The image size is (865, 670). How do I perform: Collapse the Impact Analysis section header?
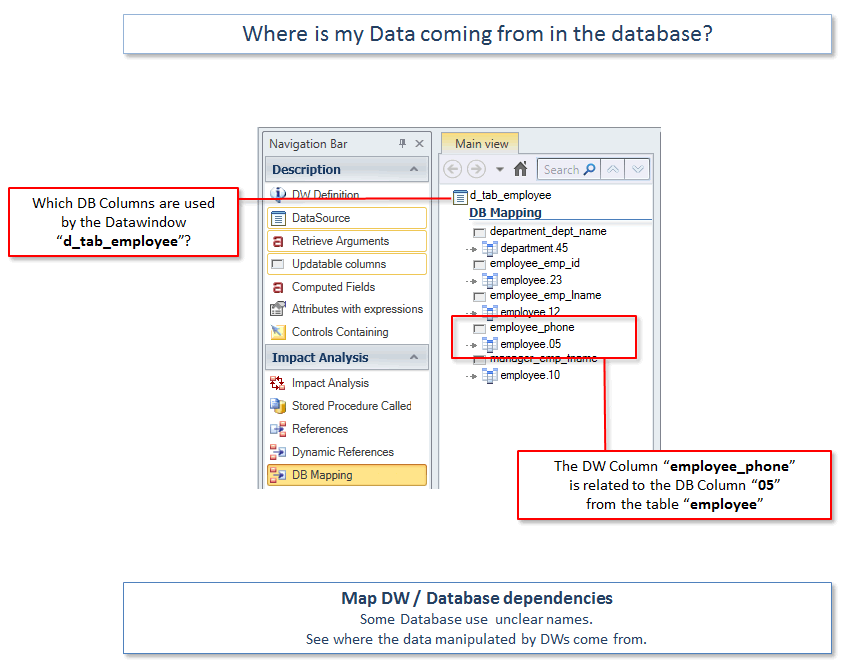pyautogui.click(x=413, y=358)
